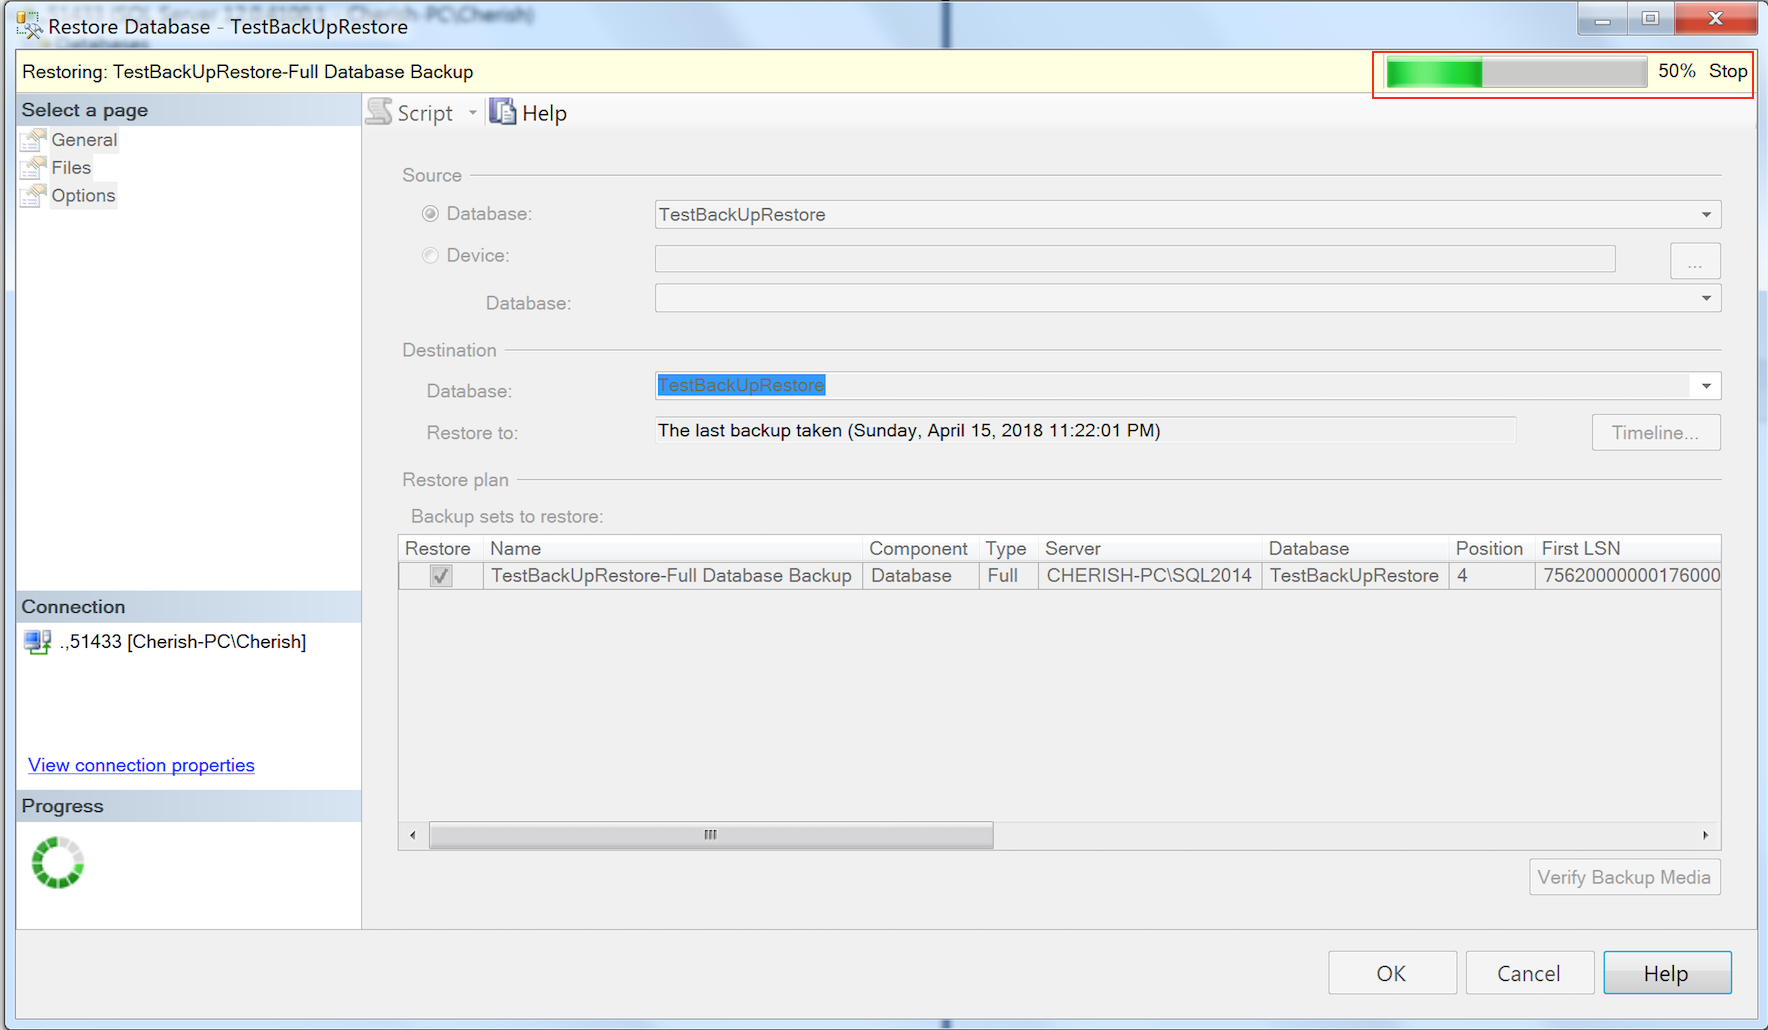Open the destination Database dropdown
1768x1030 pixels.
point(1706,386)
